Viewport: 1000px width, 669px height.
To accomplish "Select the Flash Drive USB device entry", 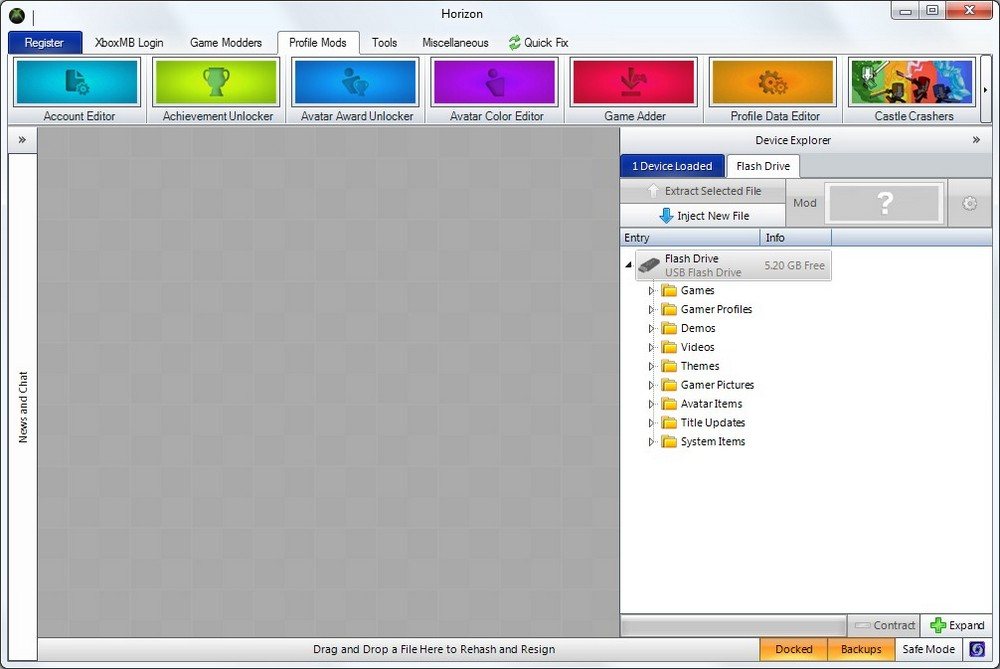I will (x=733, y=265).
